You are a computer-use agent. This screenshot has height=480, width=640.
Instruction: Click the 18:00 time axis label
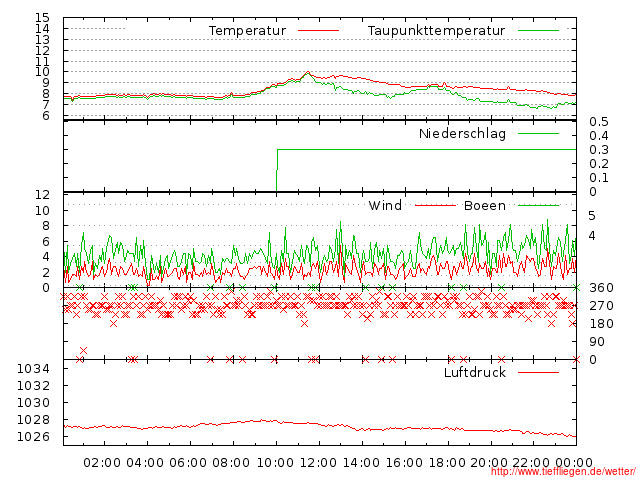click(447, 463)
